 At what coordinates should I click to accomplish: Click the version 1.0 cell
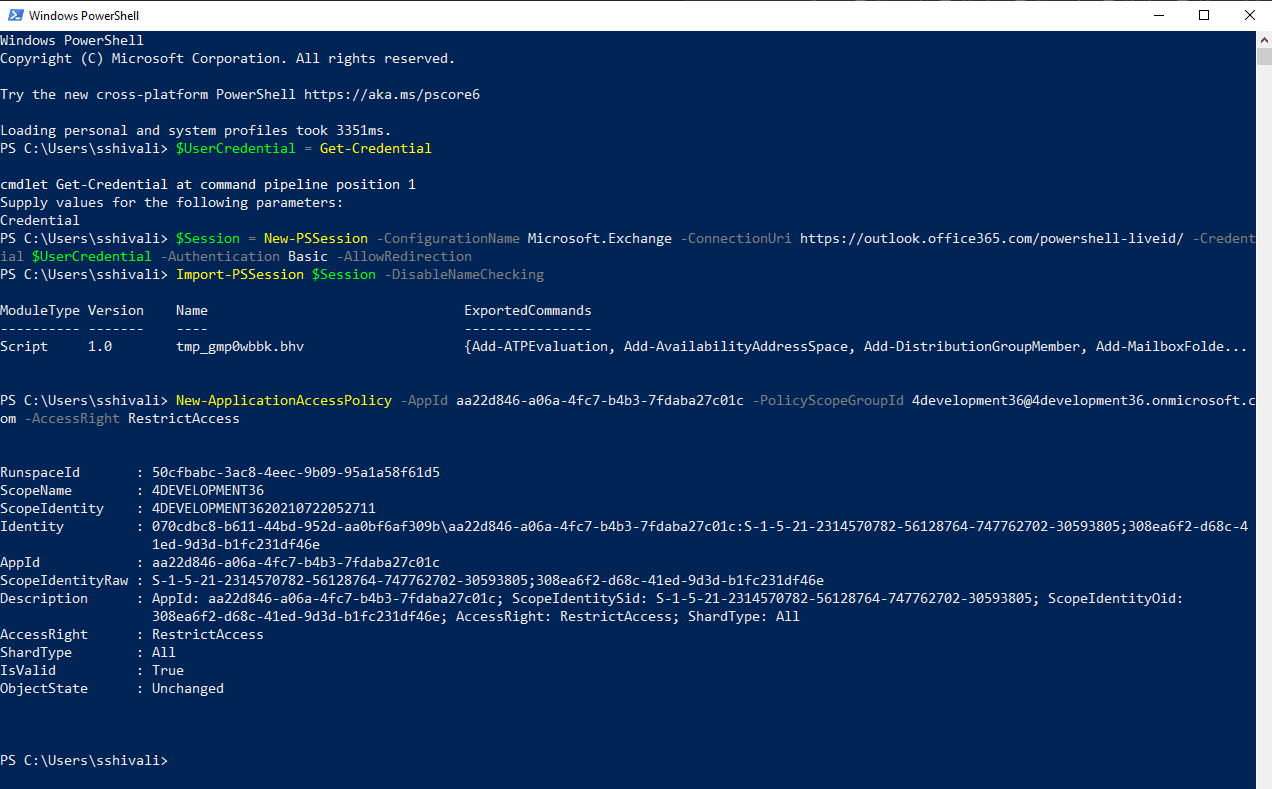[100, 346]
